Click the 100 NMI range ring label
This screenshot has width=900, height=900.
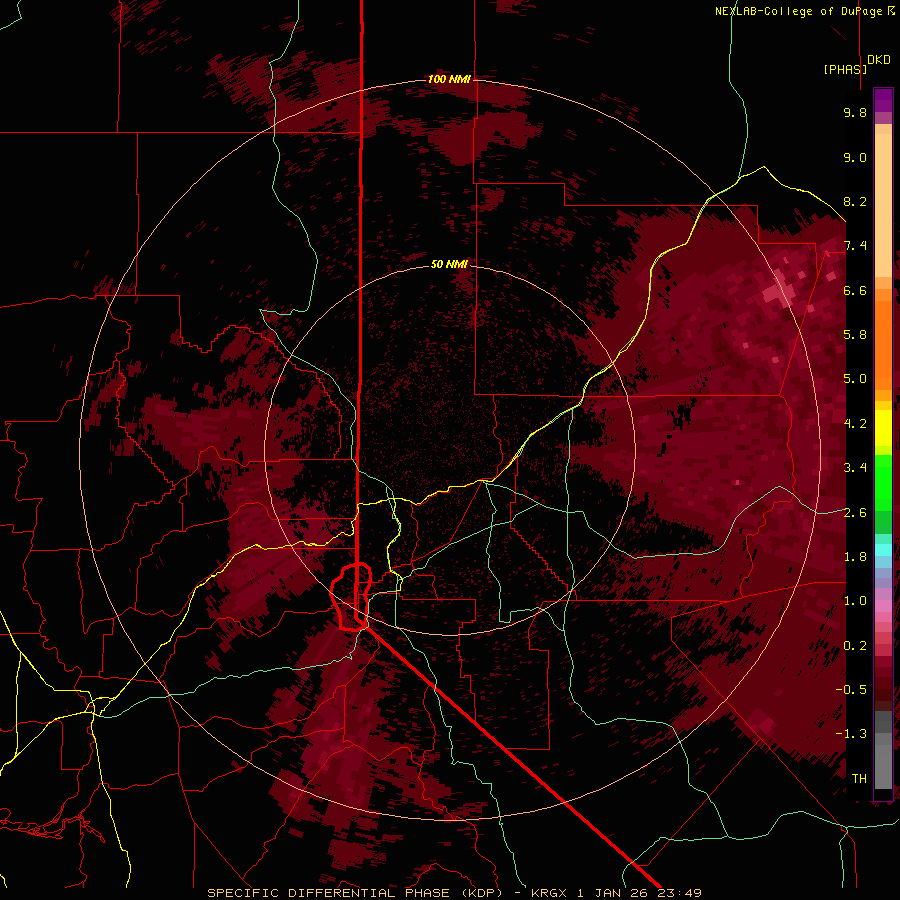[x=449, y=79]
